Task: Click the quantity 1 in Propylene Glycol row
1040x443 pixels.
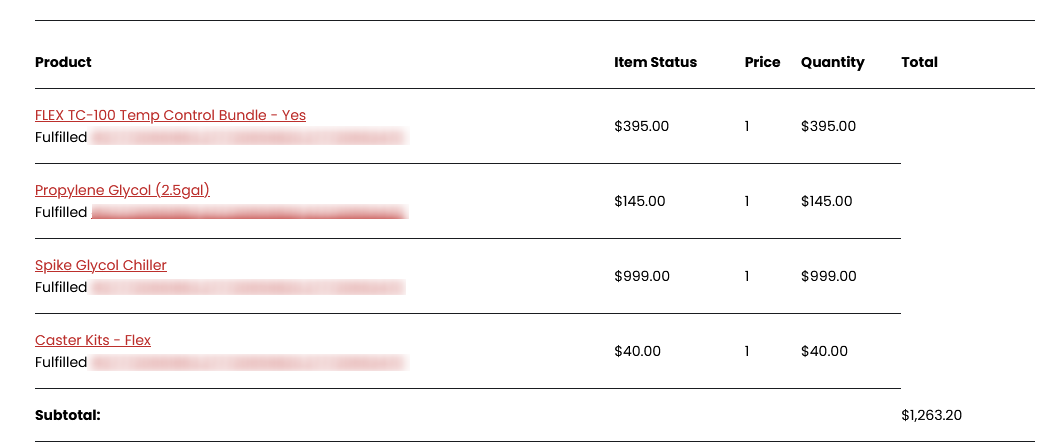Action: (x=747, y=201)
